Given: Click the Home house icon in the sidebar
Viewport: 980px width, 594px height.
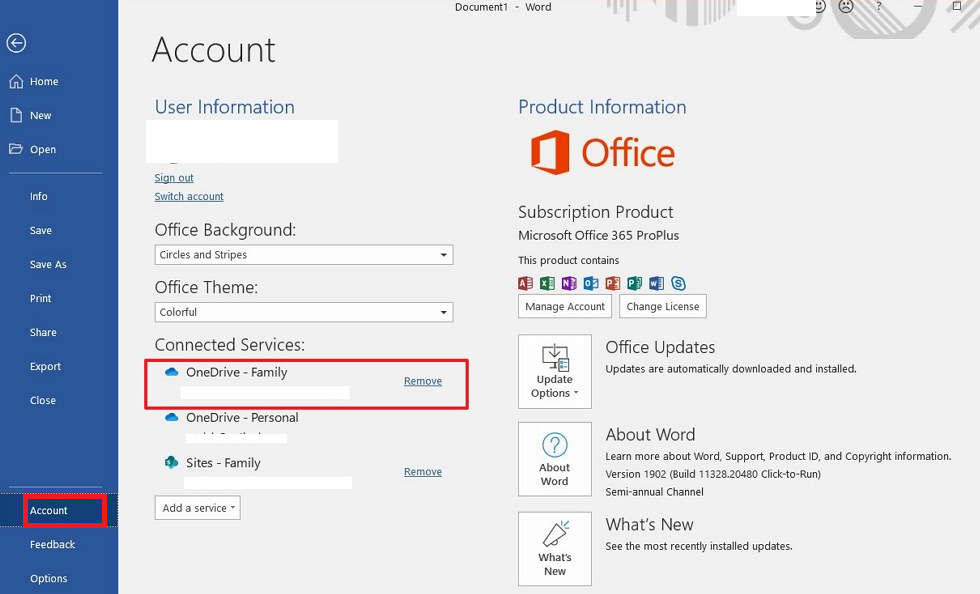Looking at the screenshot, I should point(16,81).
